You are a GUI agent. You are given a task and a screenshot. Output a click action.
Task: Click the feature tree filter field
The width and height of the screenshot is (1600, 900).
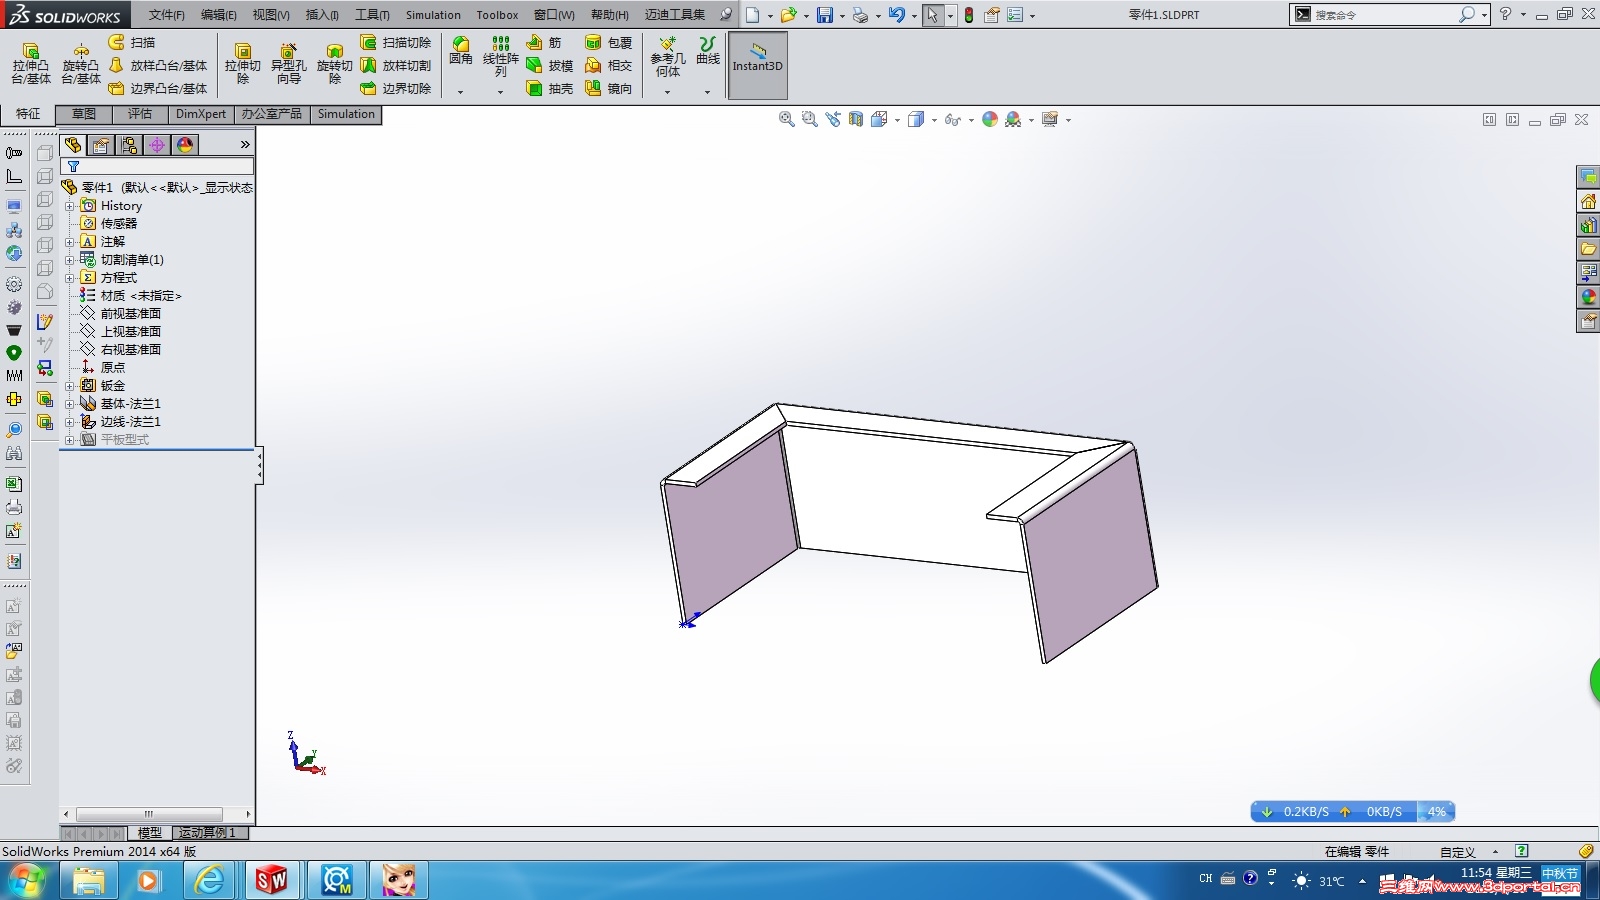point(157,166)
